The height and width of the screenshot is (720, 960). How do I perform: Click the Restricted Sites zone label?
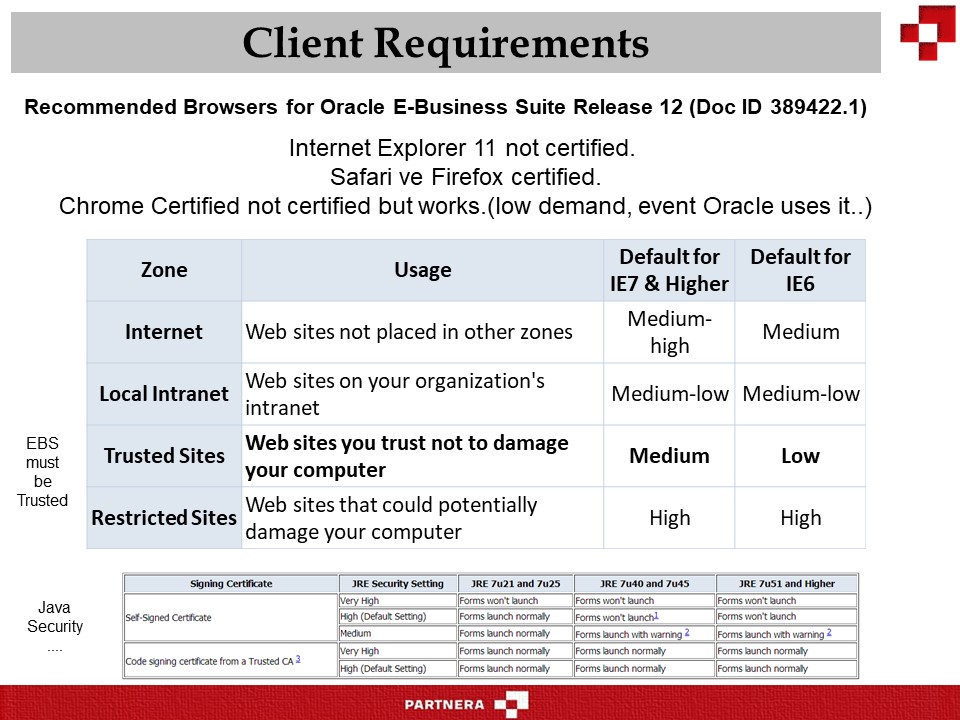pyautogui.click(x=163, y=518)
